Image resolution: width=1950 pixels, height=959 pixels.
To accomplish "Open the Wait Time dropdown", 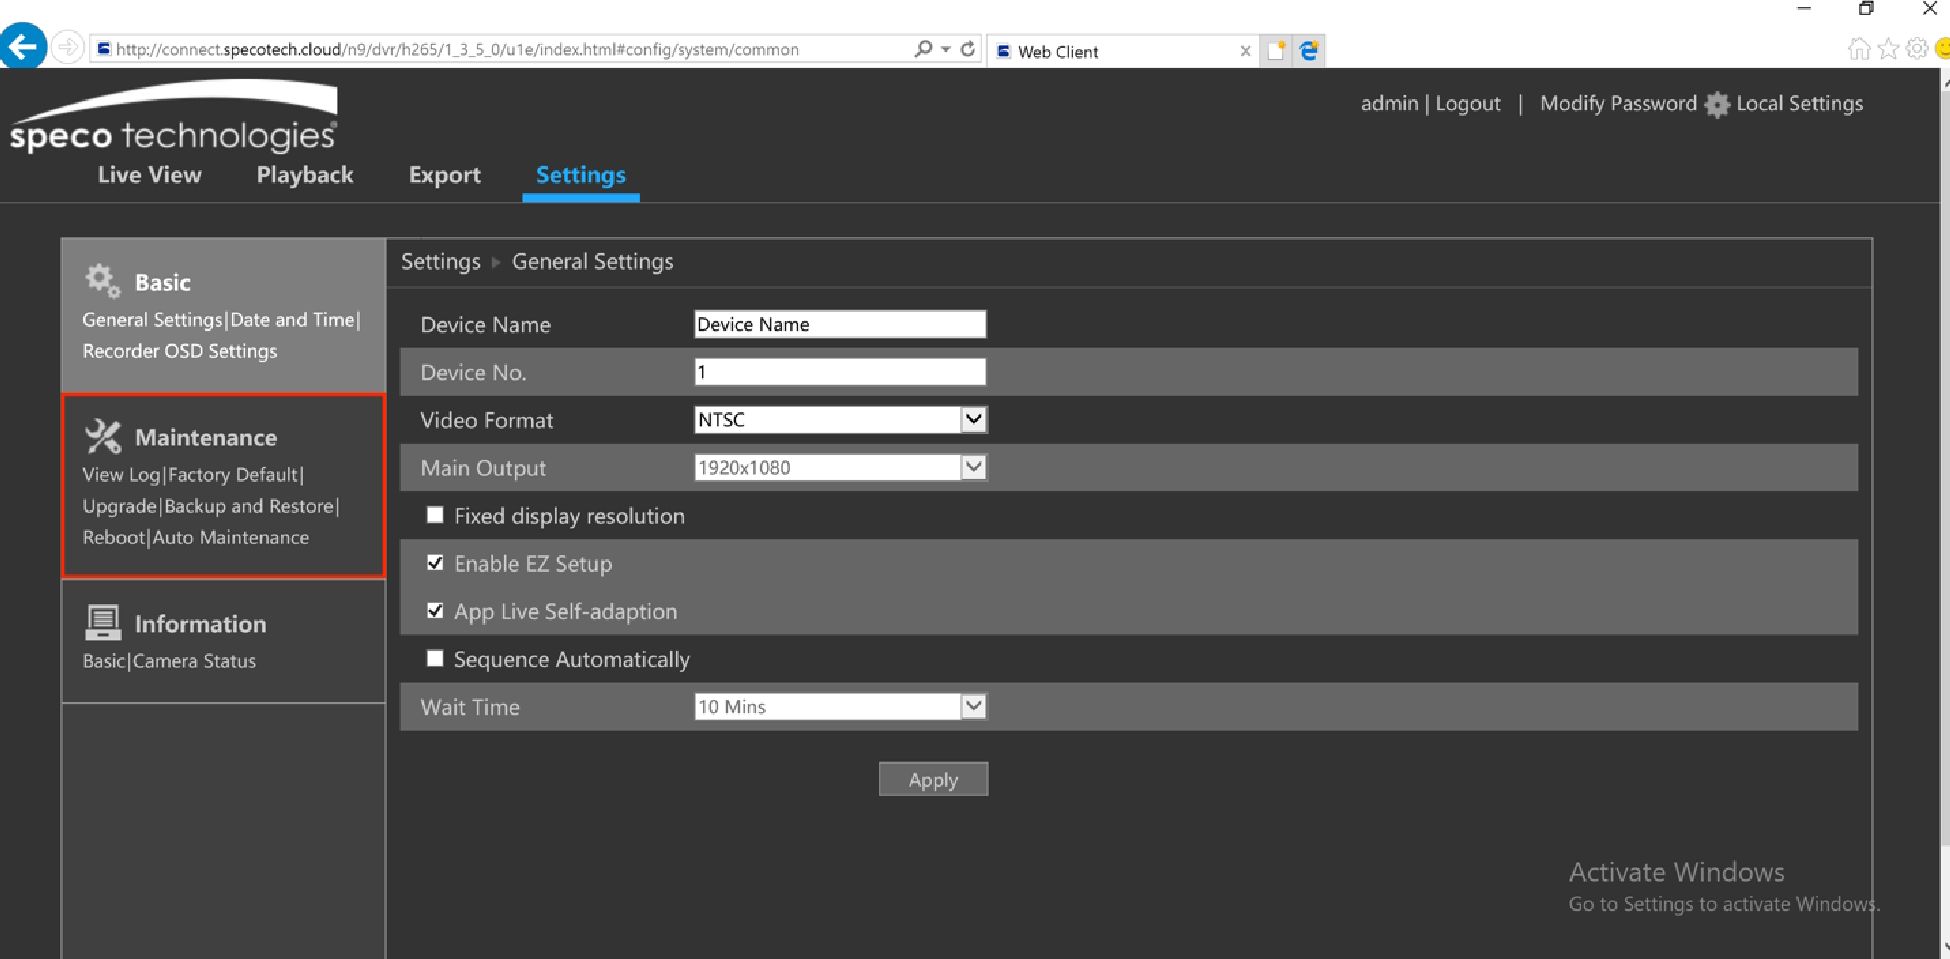I will pyautogui.click(x=973, y=706).
